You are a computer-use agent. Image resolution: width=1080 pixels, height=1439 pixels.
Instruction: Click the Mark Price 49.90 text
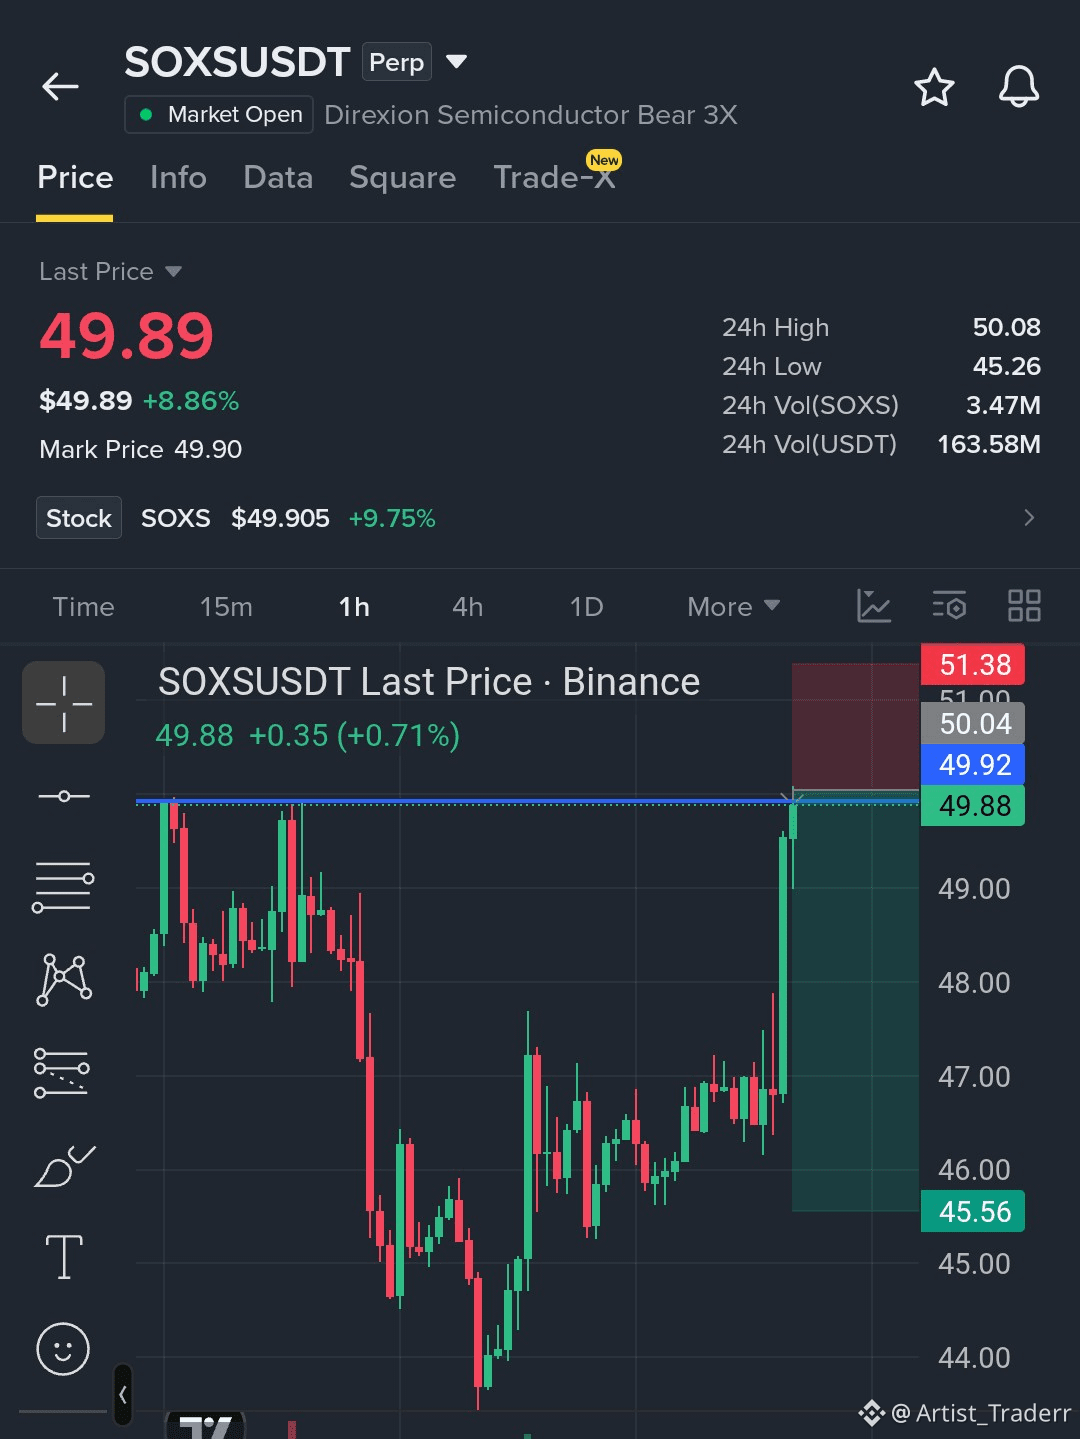140,449
